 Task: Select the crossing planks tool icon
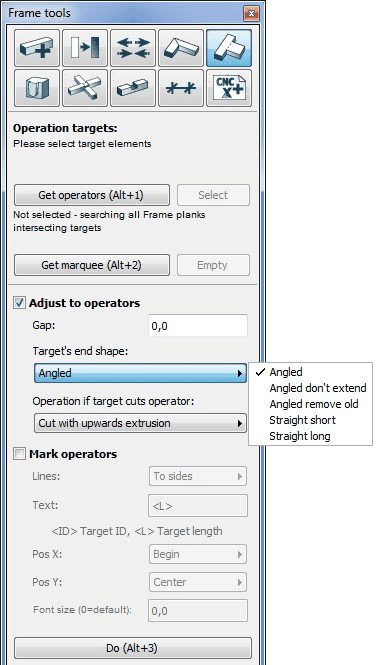tap(85, 88)
